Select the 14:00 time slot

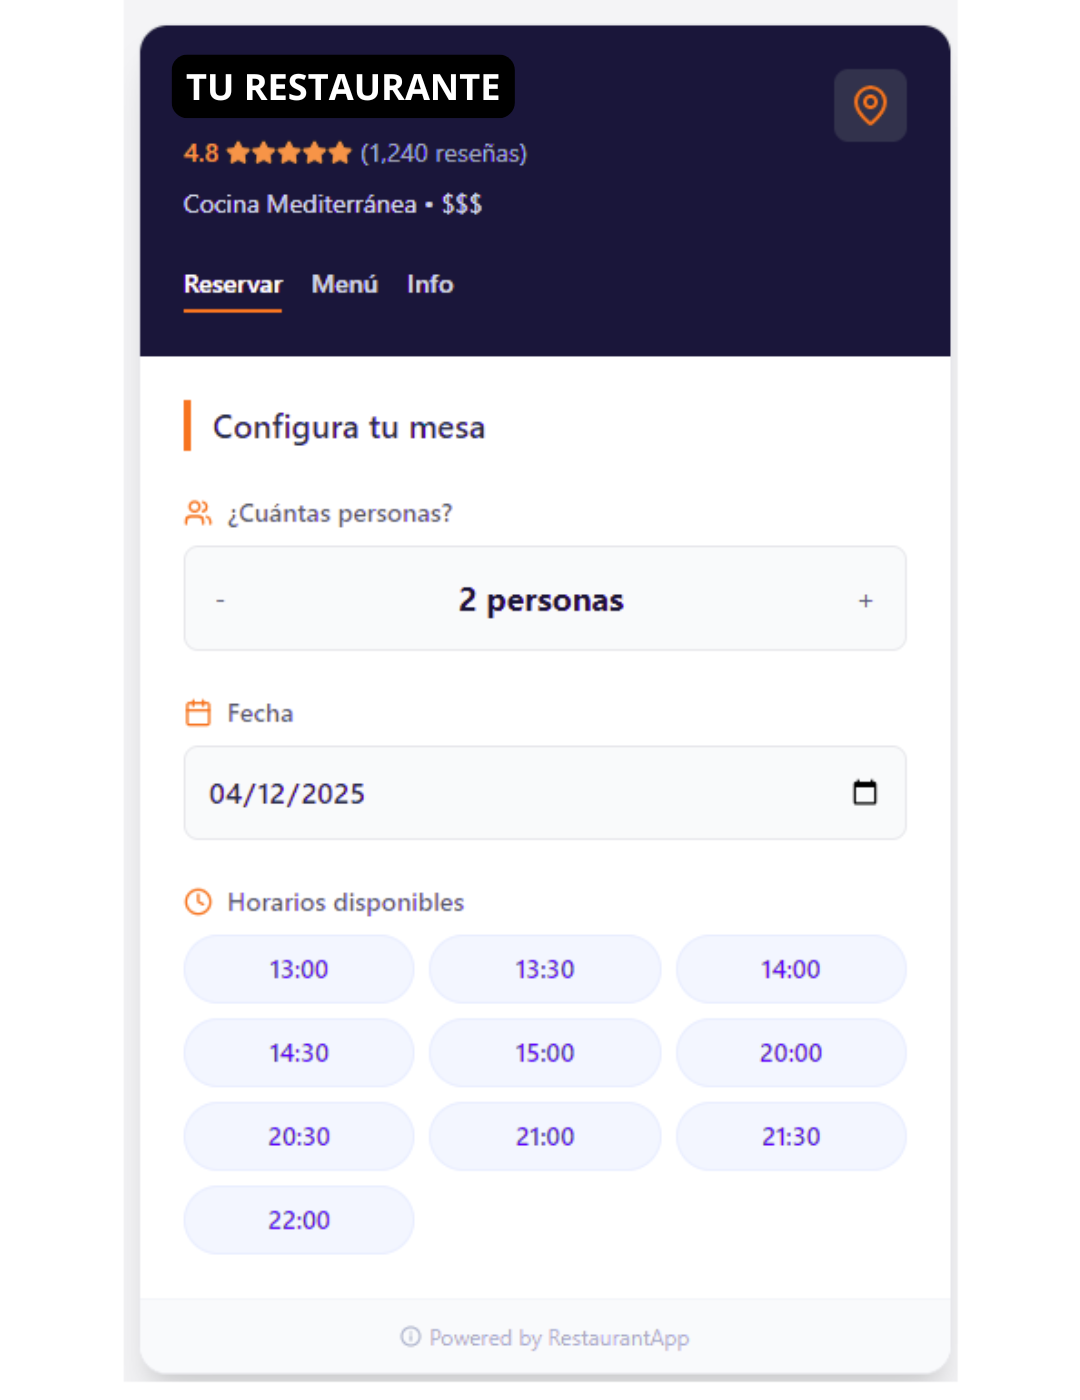click(x=791, y=969)
